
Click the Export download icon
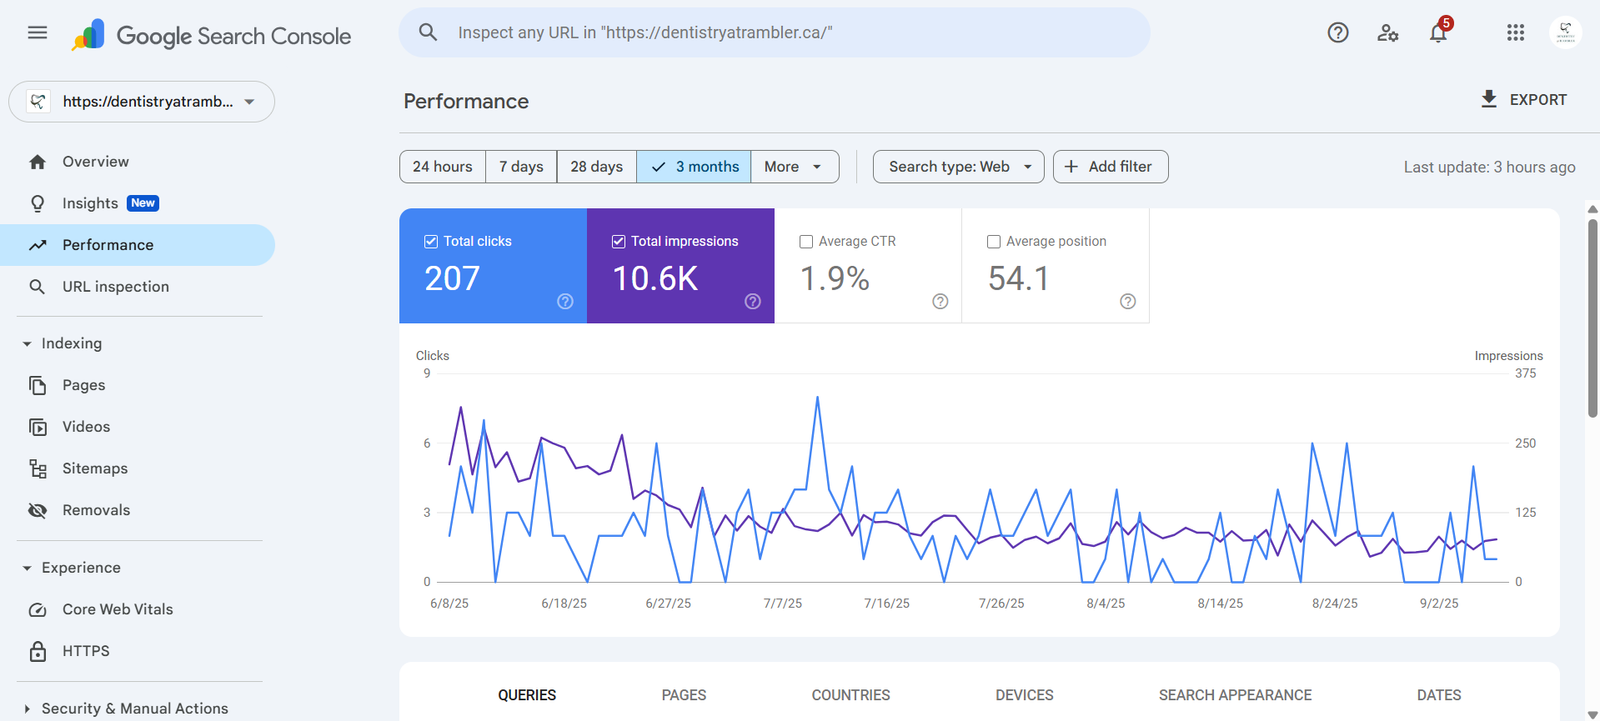tap(1489, 99)
